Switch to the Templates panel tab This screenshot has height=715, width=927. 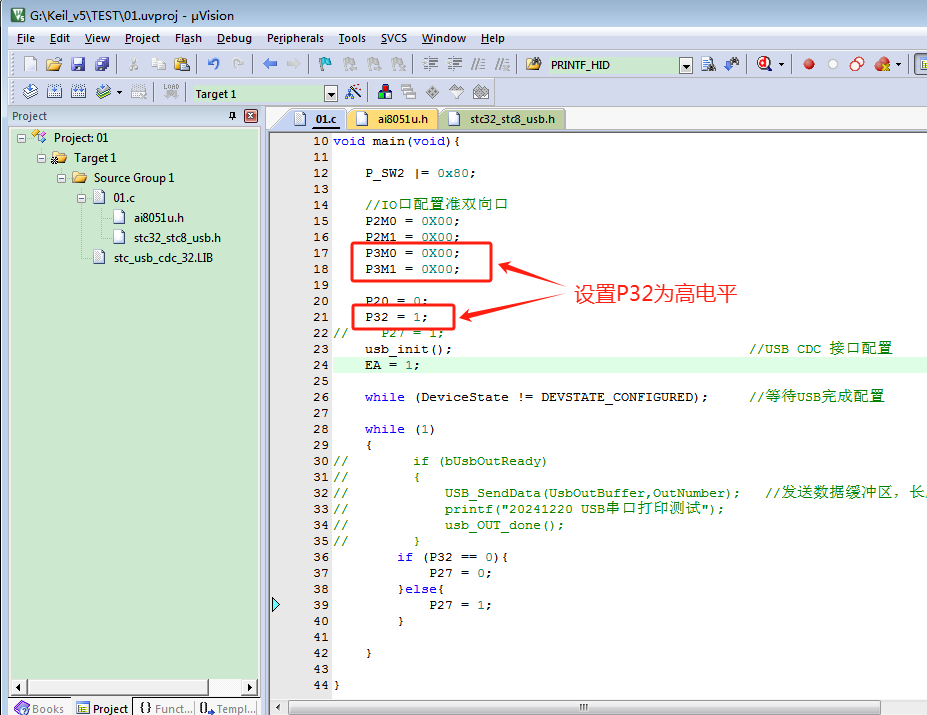tap(228, 708)
